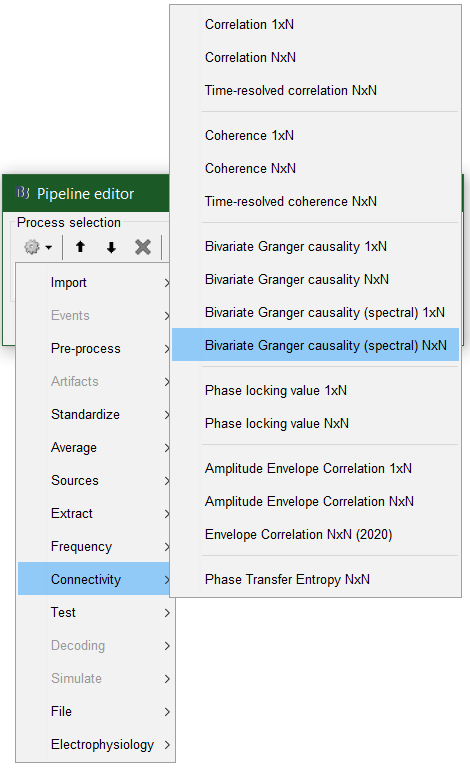This screenshot has width=470, height=771.
Task: Select Envelope Correlation NxN (2020)
Action: pyautogui.click(x=315, y=534)
